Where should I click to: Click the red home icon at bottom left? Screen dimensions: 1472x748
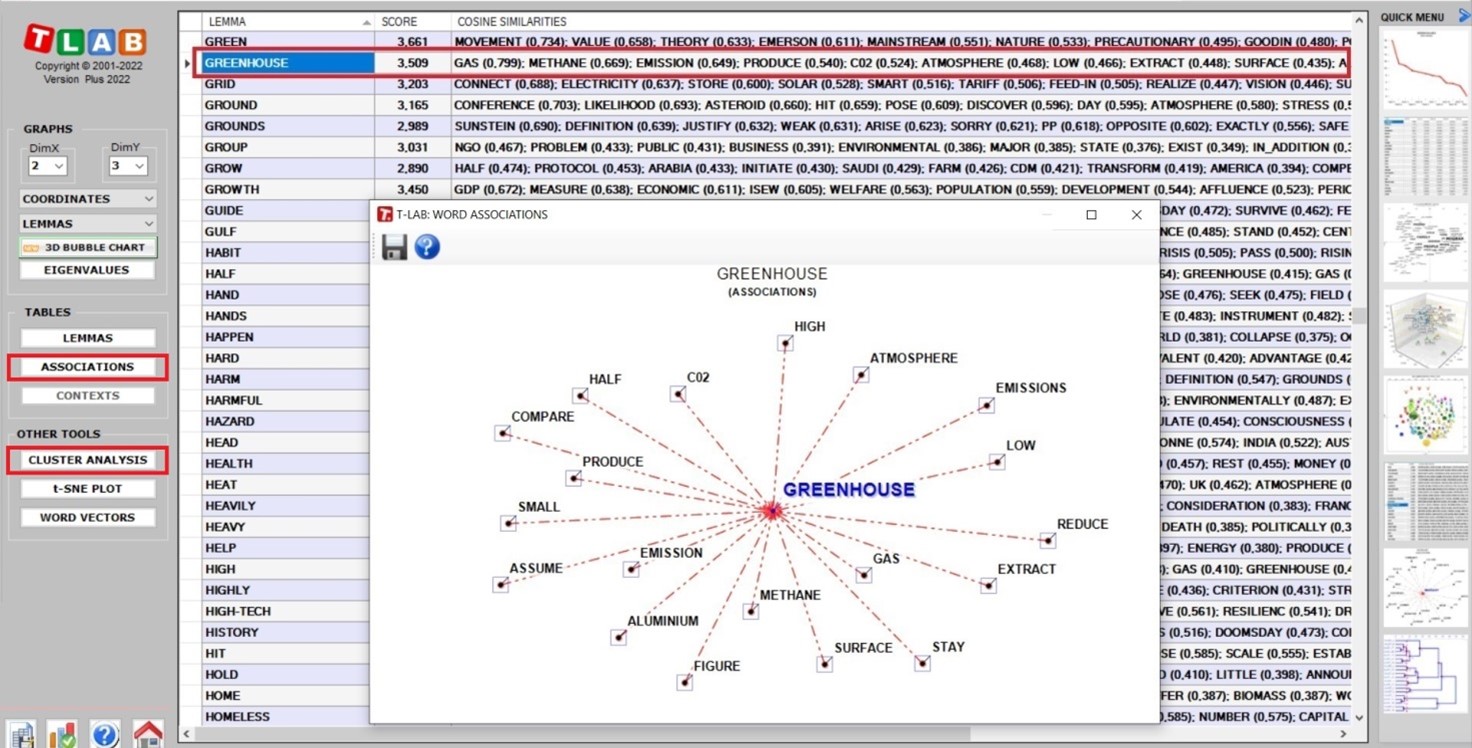coord(148,735)
